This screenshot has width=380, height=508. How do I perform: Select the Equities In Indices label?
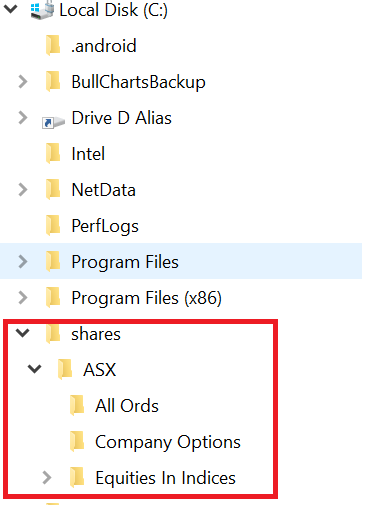pyautogui.click(x=165, y=478)
